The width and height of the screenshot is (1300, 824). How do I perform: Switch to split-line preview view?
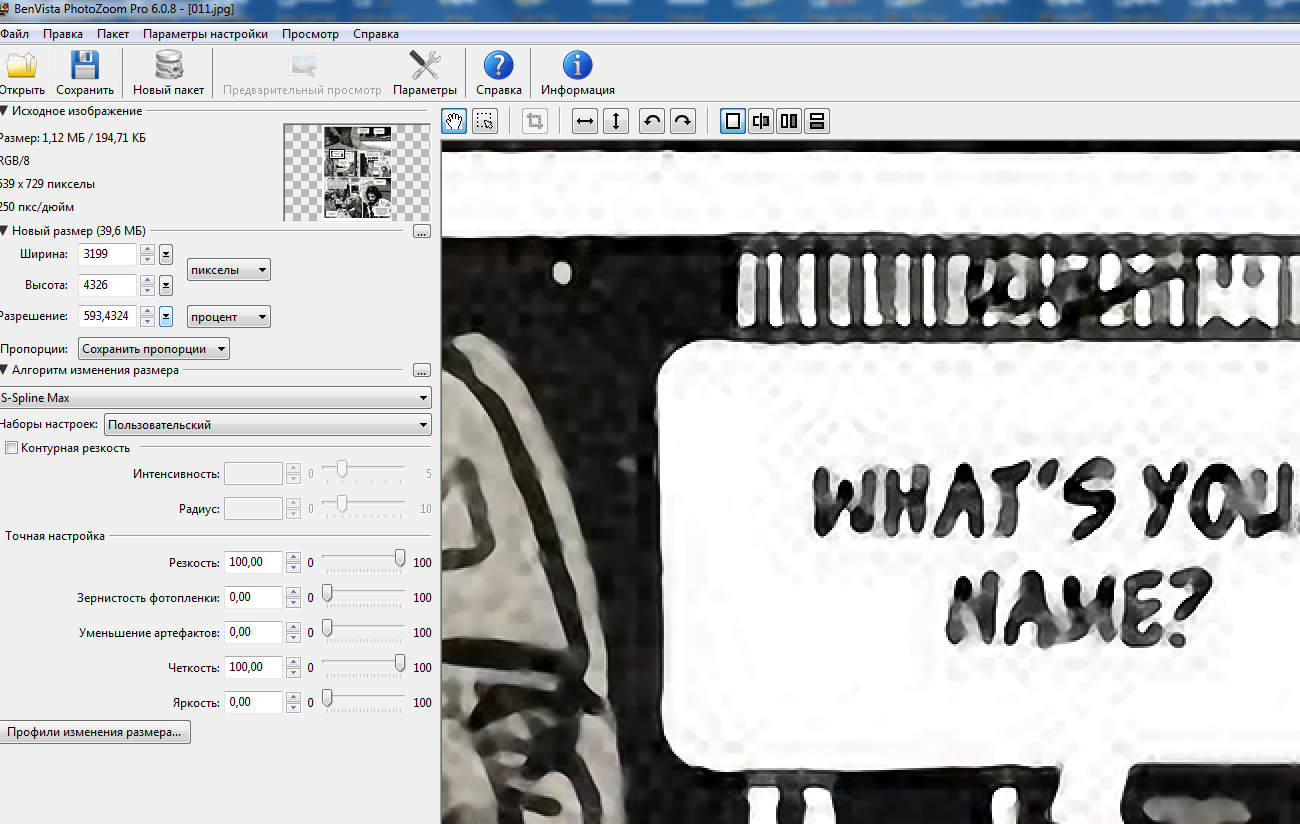point(761,121)
